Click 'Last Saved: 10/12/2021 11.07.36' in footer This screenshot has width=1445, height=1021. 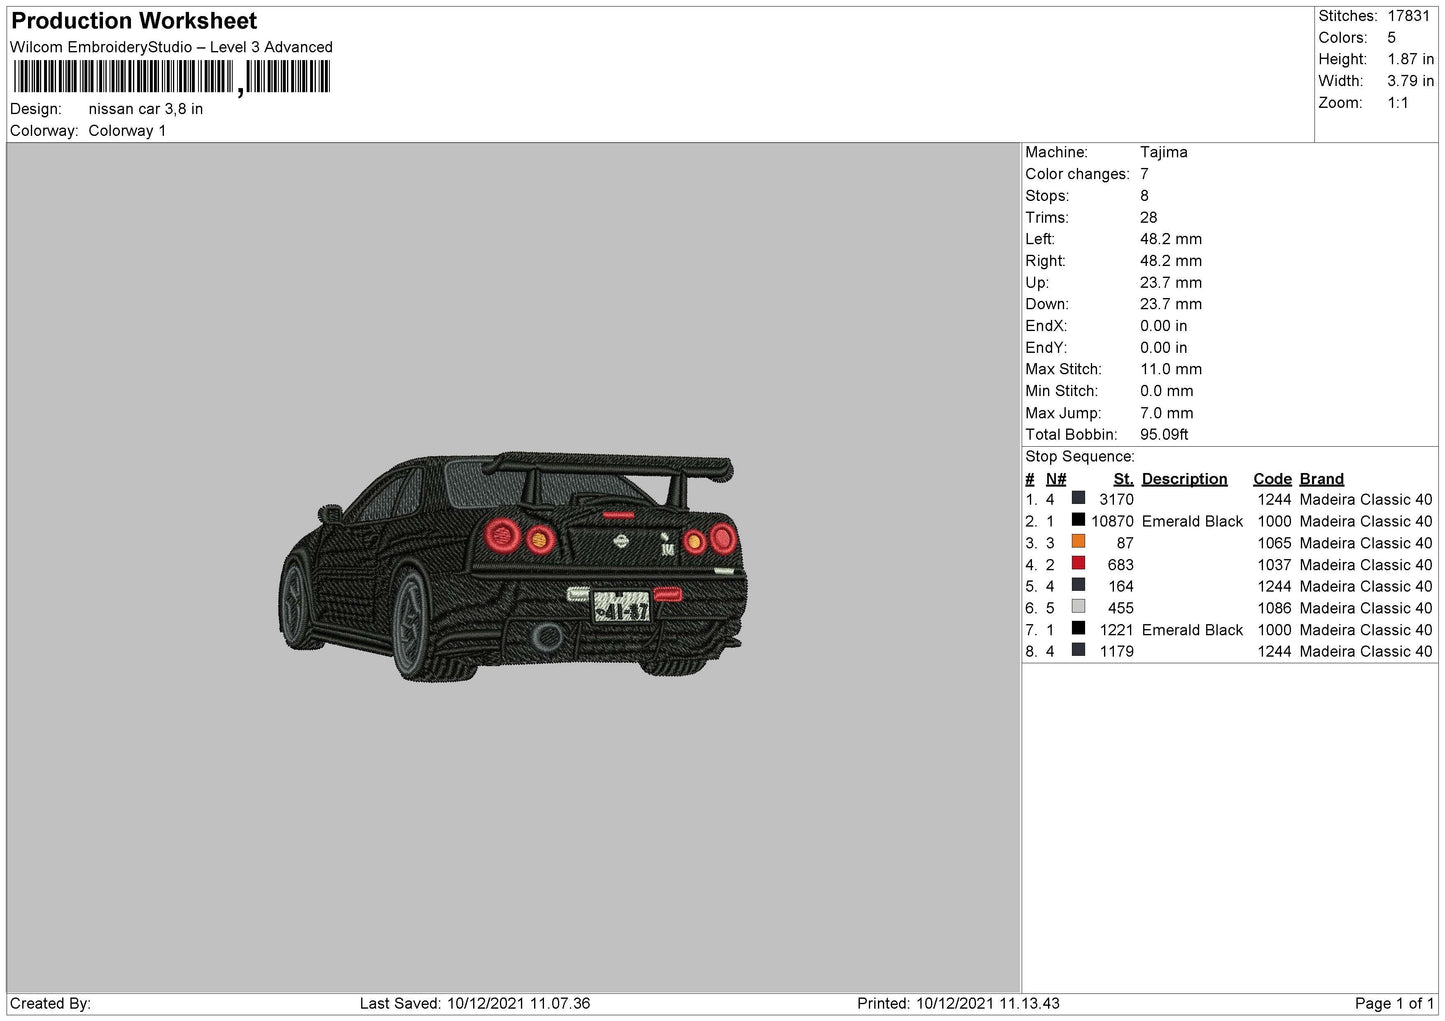pos(475,1003)
